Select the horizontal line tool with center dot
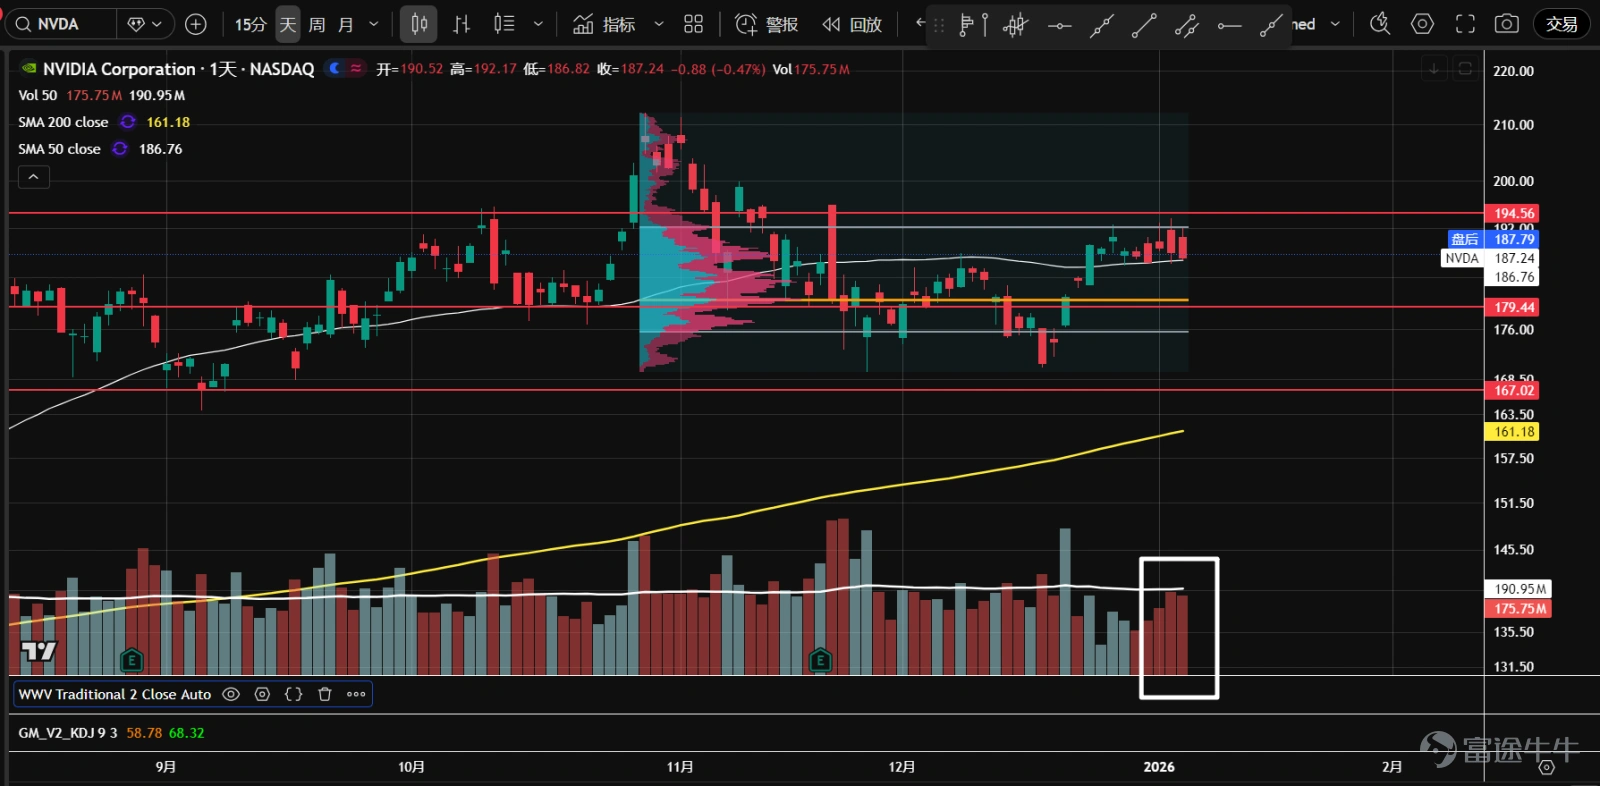Viewport: 1600px width, 786px height. 1059,25
